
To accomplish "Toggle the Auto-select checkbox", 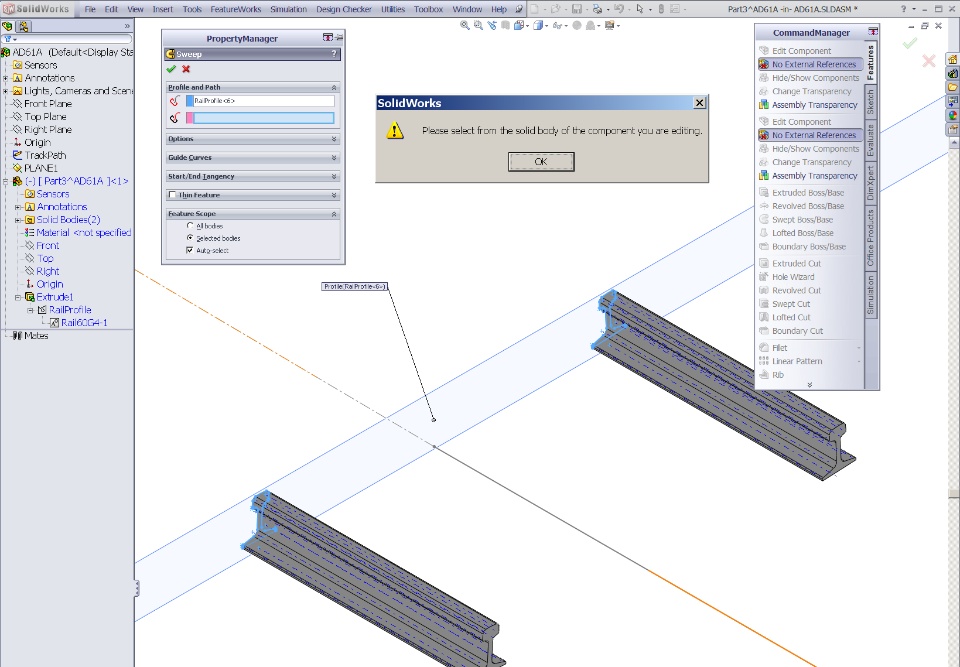I will (x=190, y=250).
